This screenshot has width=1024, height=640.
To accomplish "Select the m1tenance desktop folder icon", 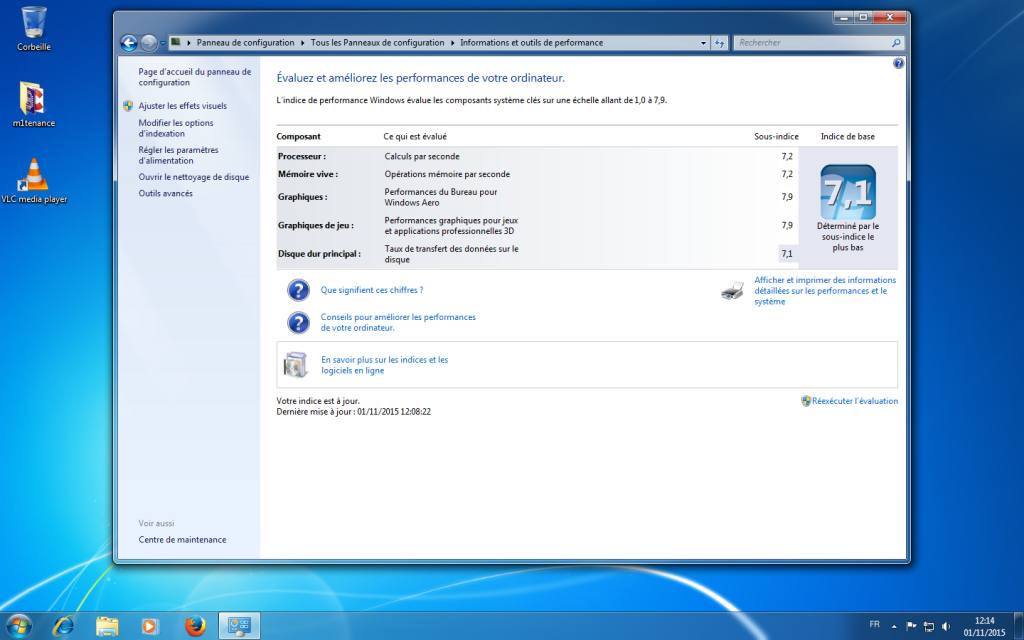I will point(33,104).
